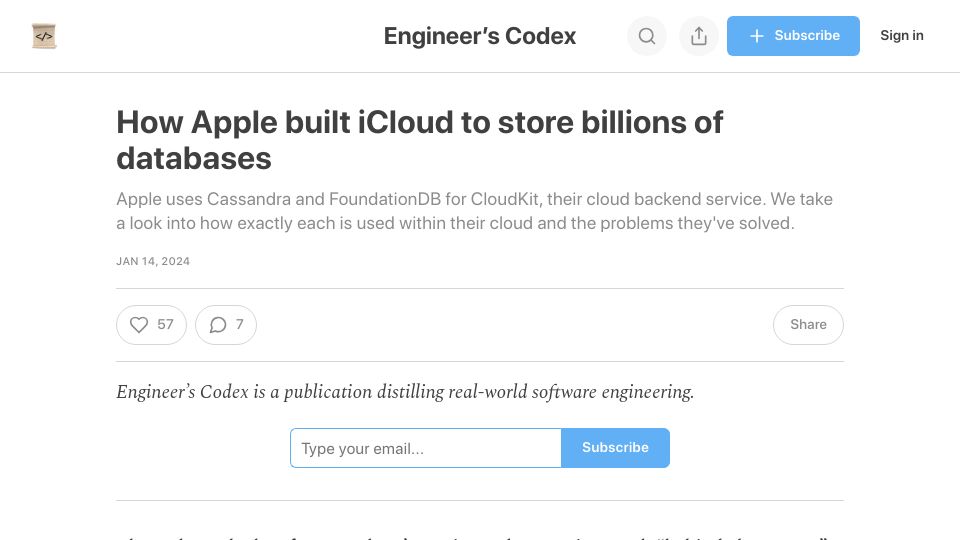Go to Engineer's Codex publication title
The height and width of the screenshot is (540, 960).
click(479, 36)
